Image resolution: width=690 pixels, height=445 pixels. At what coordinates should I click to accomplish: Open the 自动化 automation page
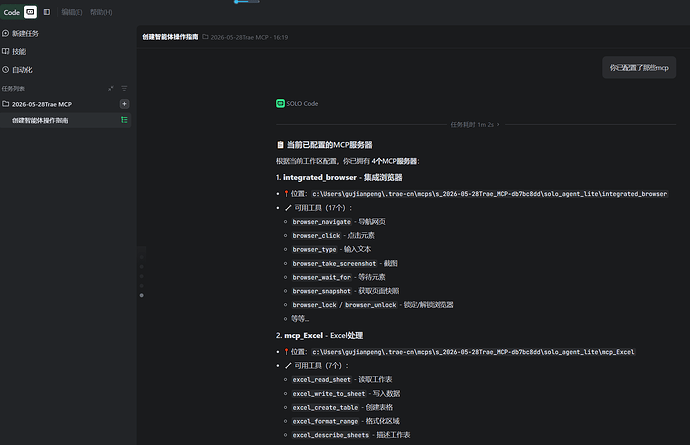(22, 70)
